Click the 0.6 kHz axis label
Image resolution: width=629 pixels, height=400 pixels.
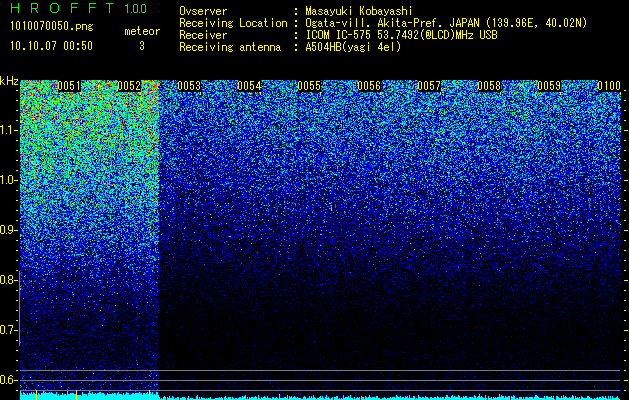click(8, 380)
